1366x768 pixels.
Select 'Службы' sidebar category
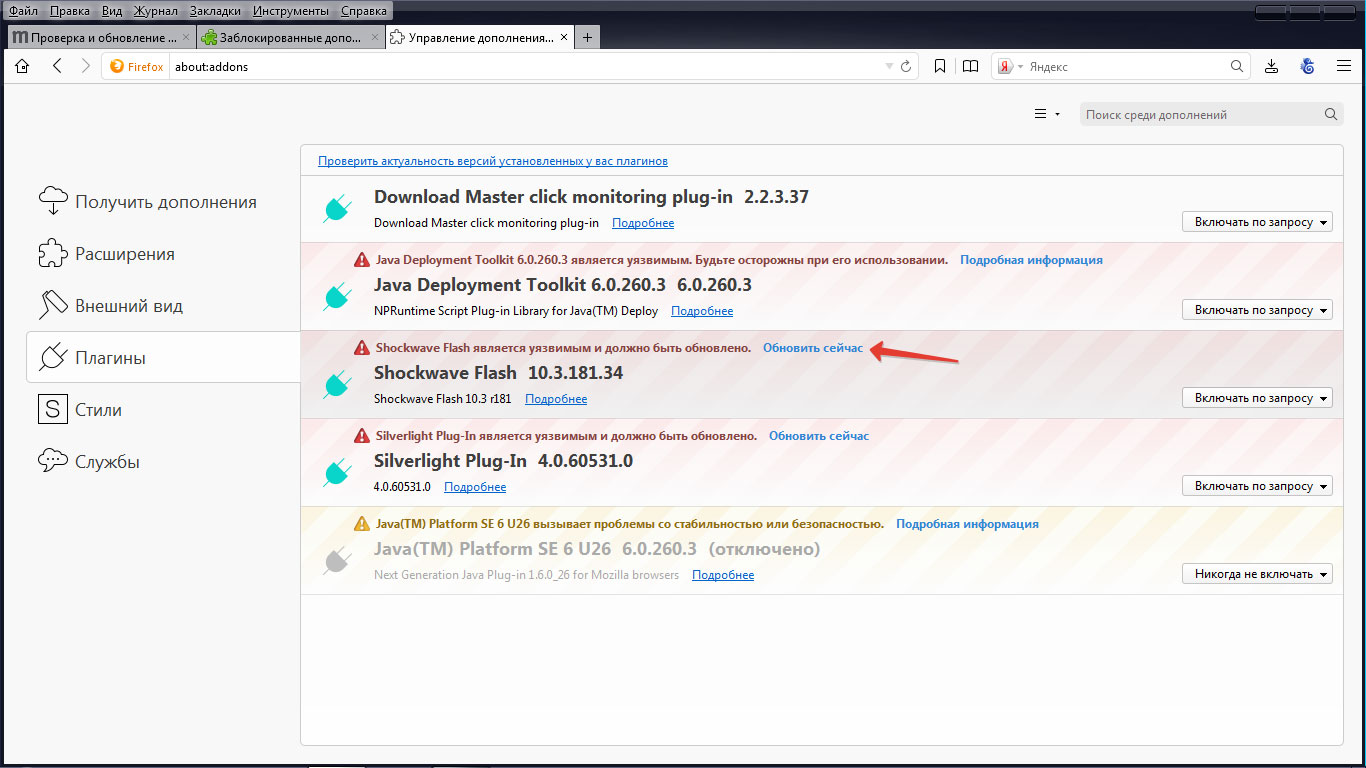(x=163, y=462)
